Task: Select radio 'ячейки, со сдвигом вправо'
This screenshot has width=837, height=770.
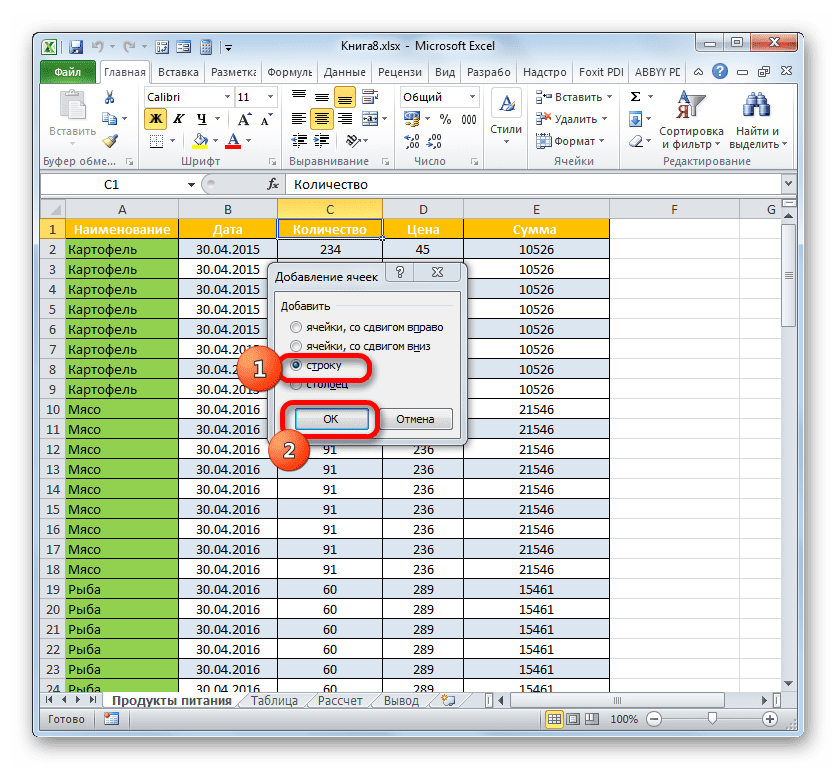Action: [x=296, y=327]
